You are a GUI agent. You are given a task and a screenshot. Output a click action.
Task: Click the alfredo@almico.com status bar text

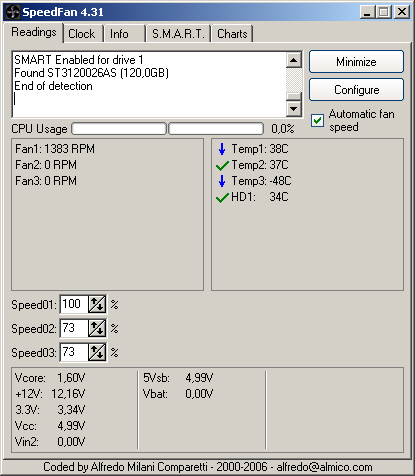click(x=324, y=467)
